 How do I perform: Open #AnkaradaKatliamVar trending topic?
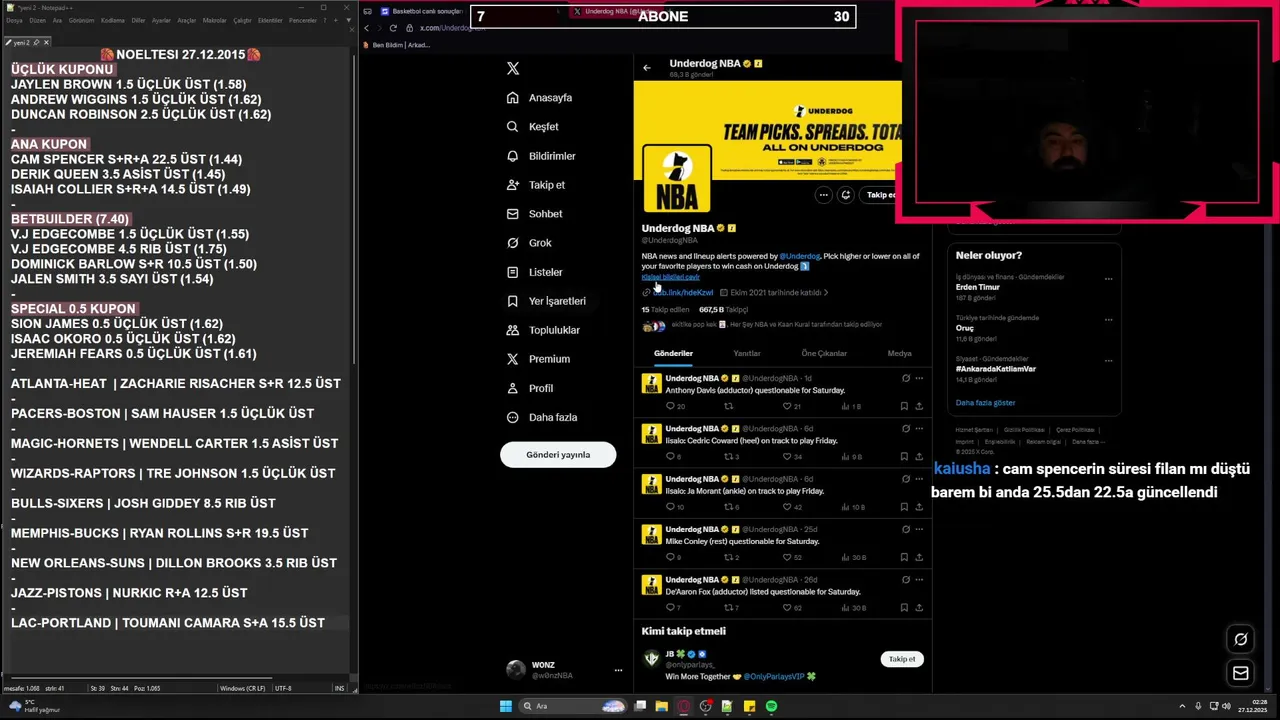(995, 369)
